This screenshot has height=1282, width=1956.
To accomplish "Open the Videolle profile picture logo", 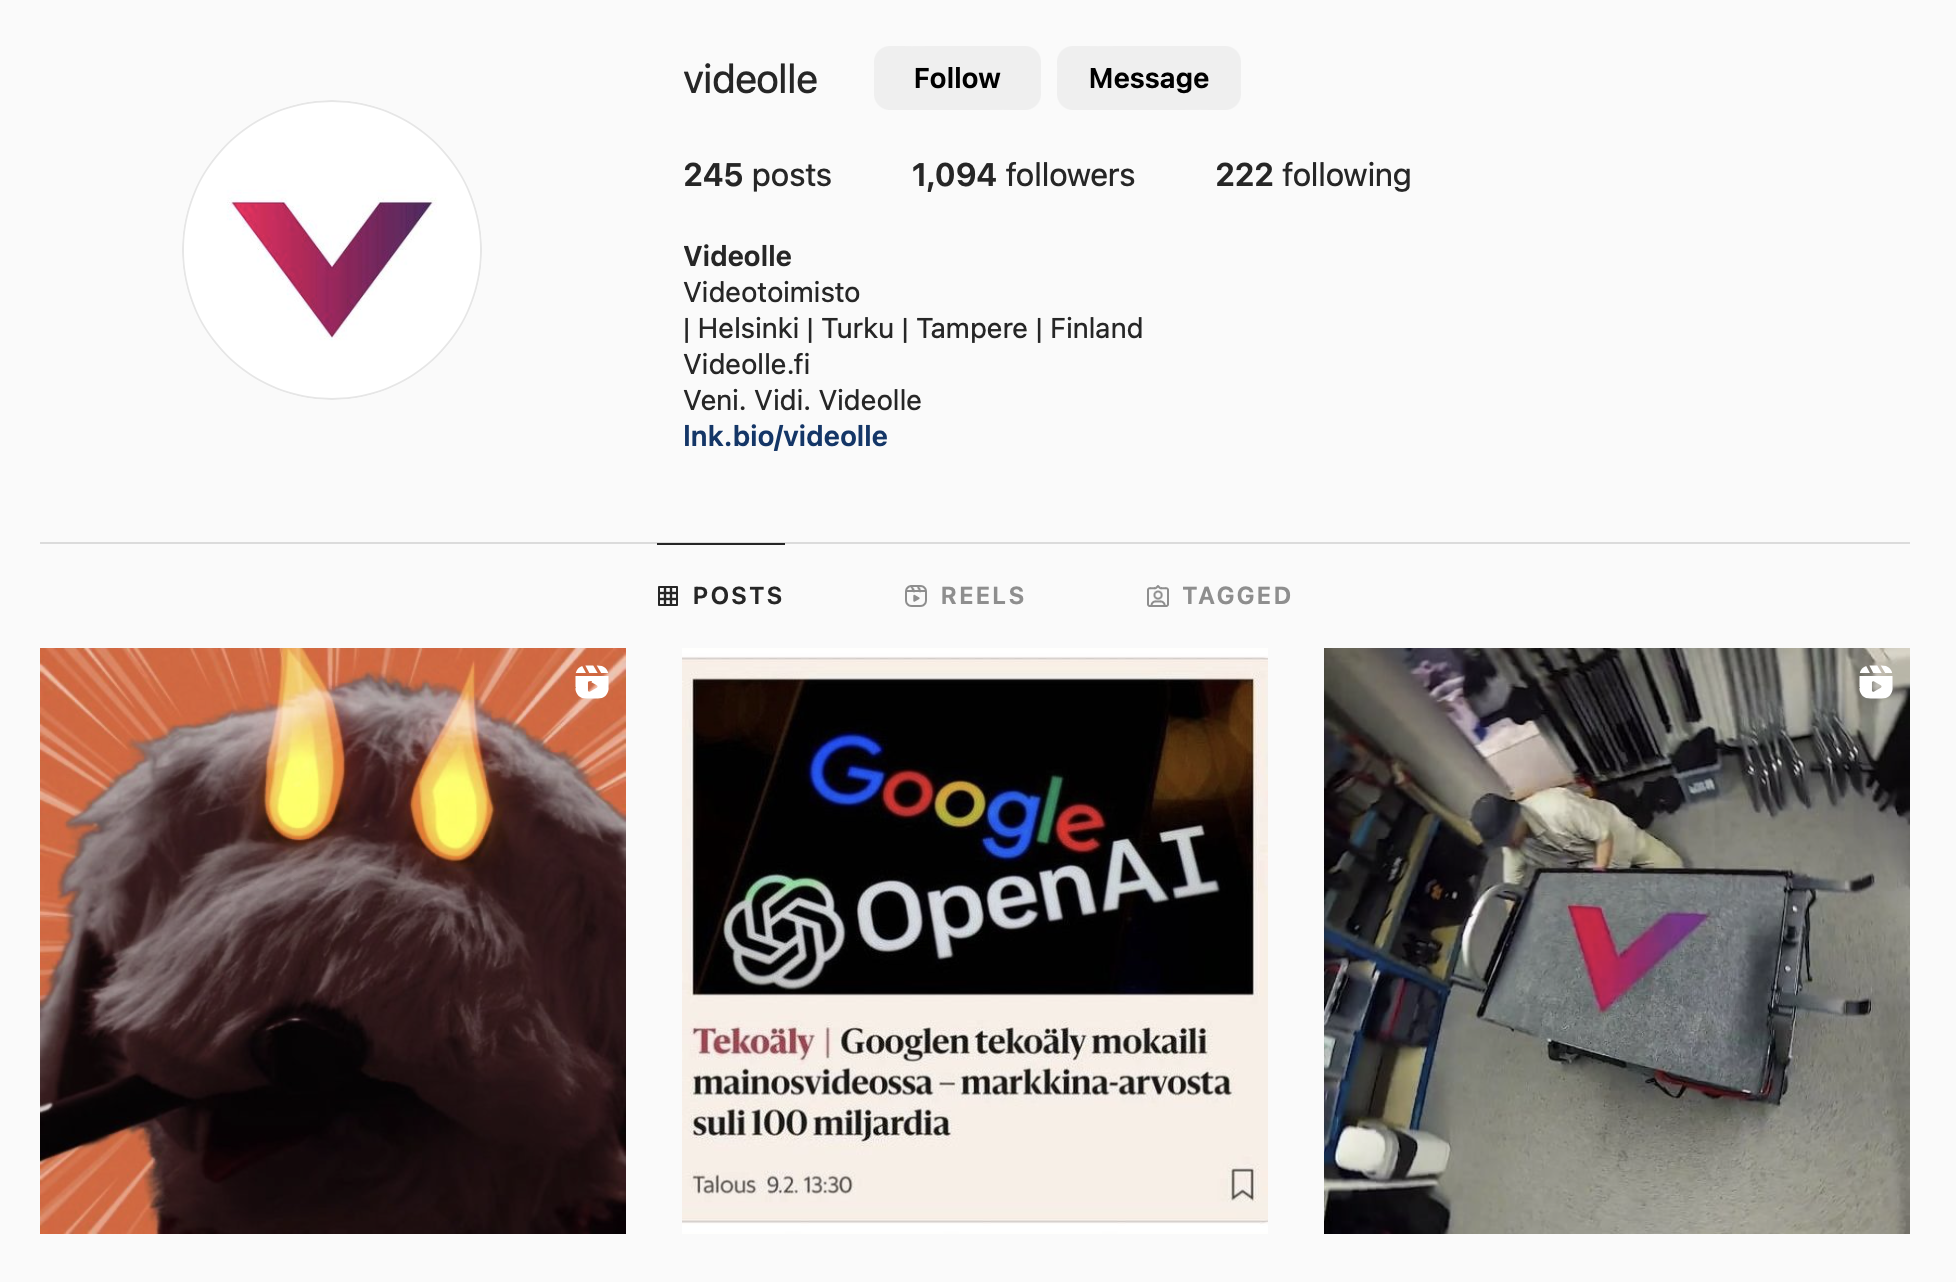I will [332, 250].
